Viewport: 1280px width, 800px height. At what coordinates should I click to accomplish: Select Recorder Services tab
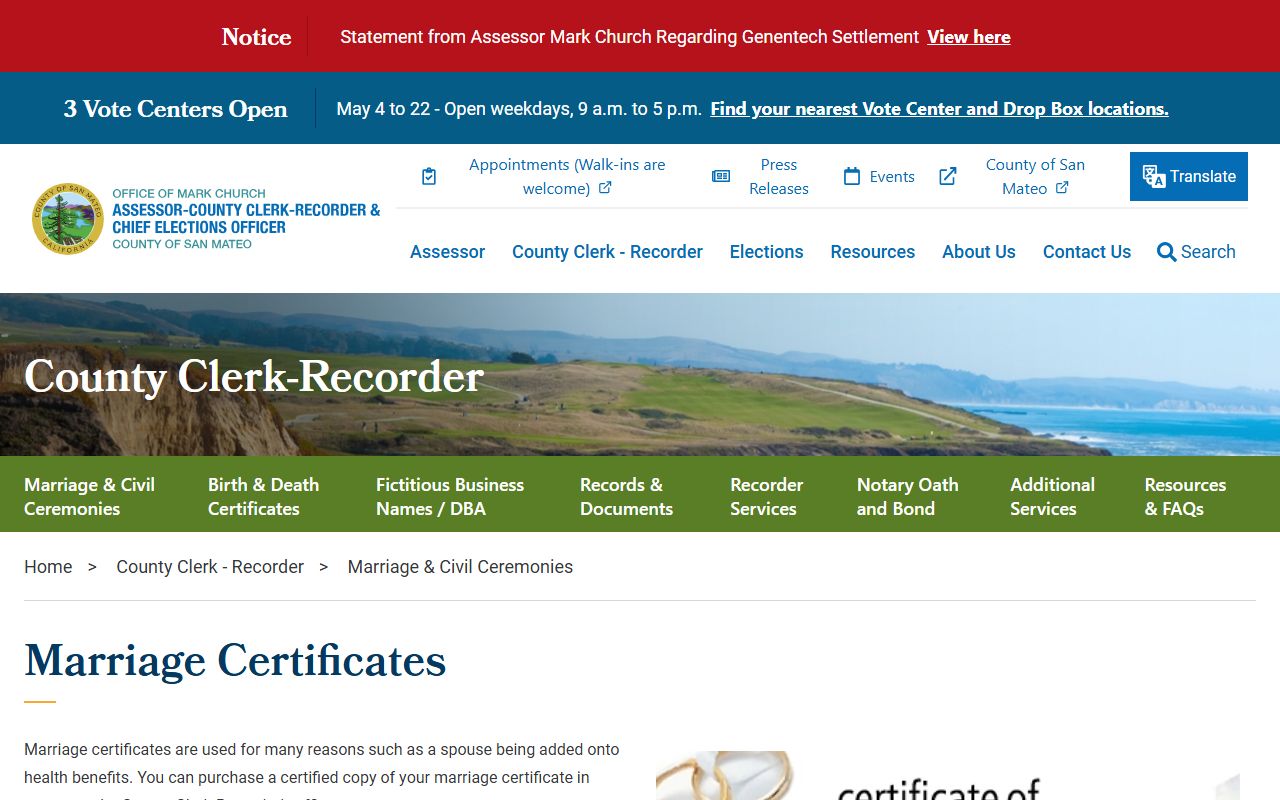[x=766, y=496]
